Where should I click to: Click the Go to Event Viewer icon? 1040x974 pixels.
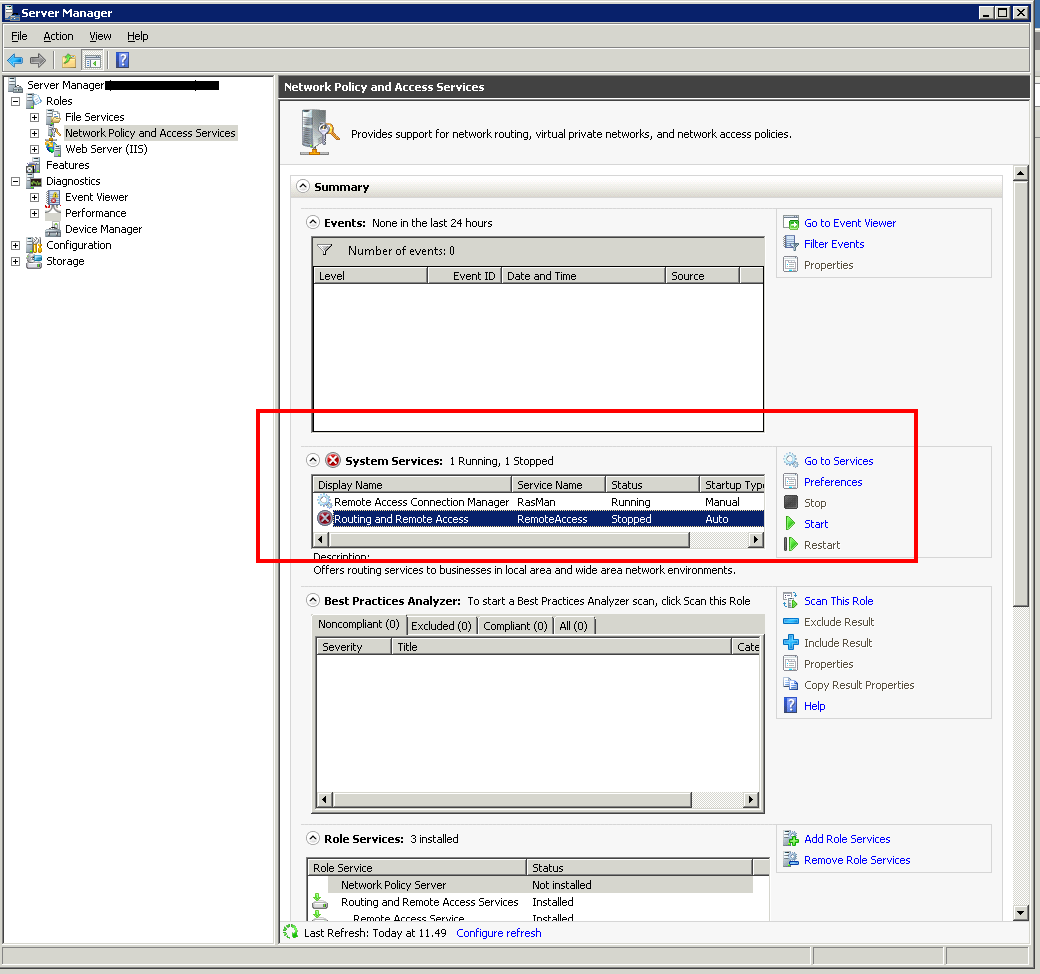(x=791, y=223)
